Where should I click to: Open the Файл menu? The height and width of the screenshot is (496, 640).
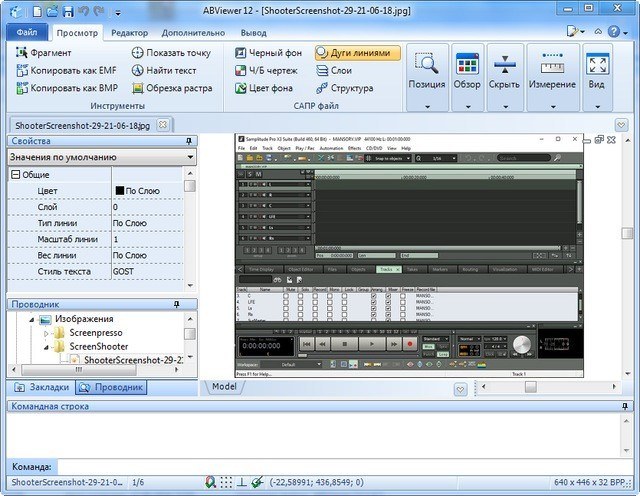point(25,32)
